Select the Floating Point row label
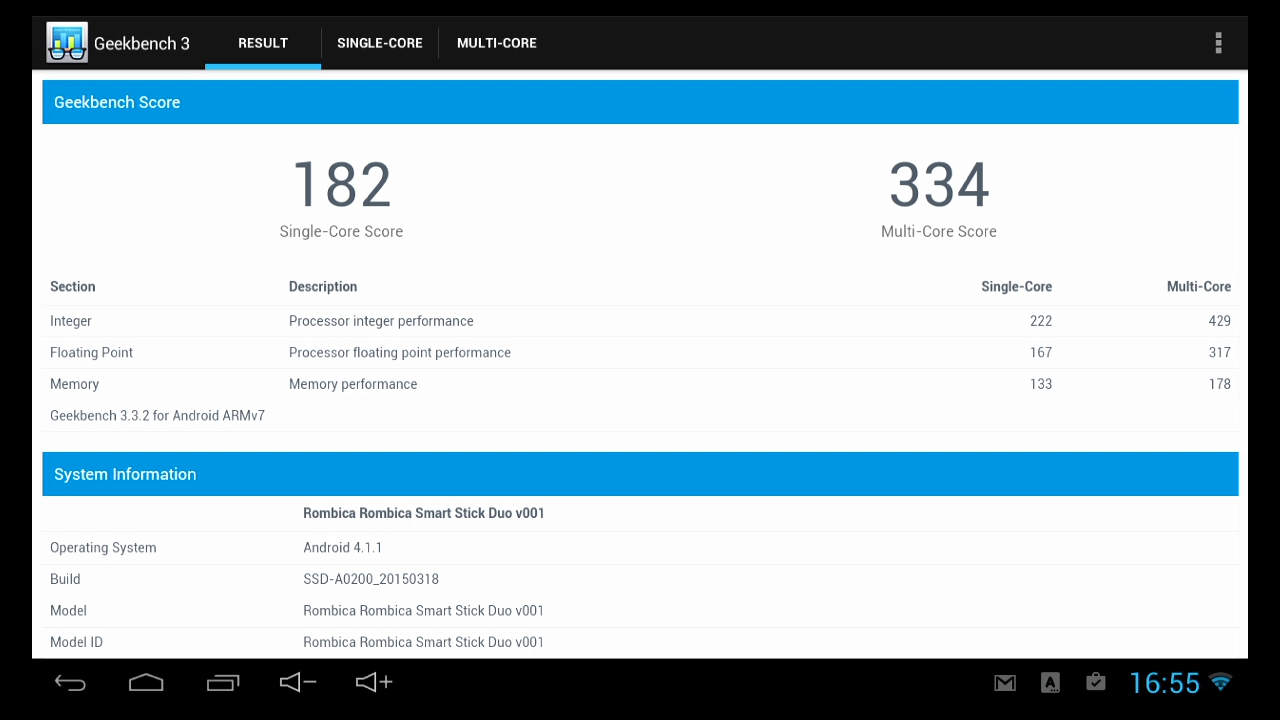The image size is (1280, 720). coord(91,352)
